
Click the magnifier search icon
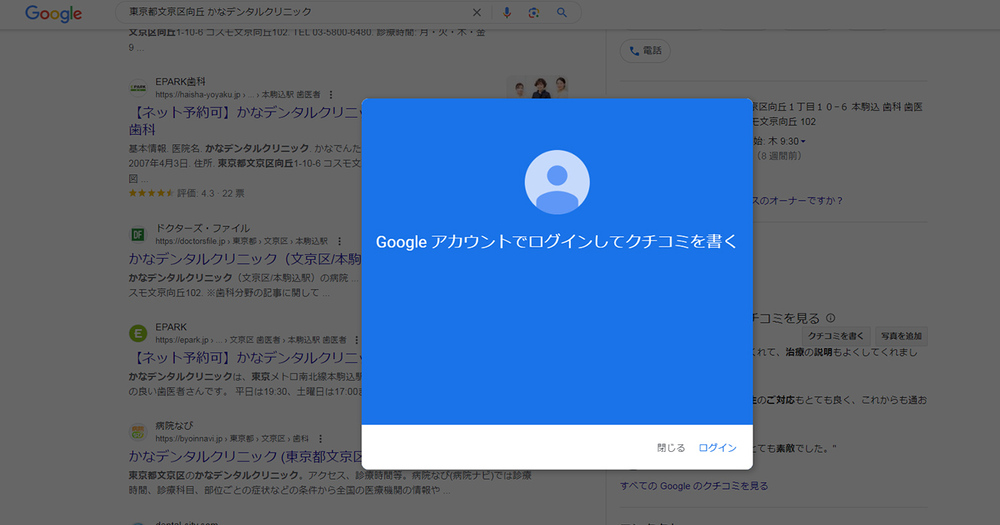(562, 13)
